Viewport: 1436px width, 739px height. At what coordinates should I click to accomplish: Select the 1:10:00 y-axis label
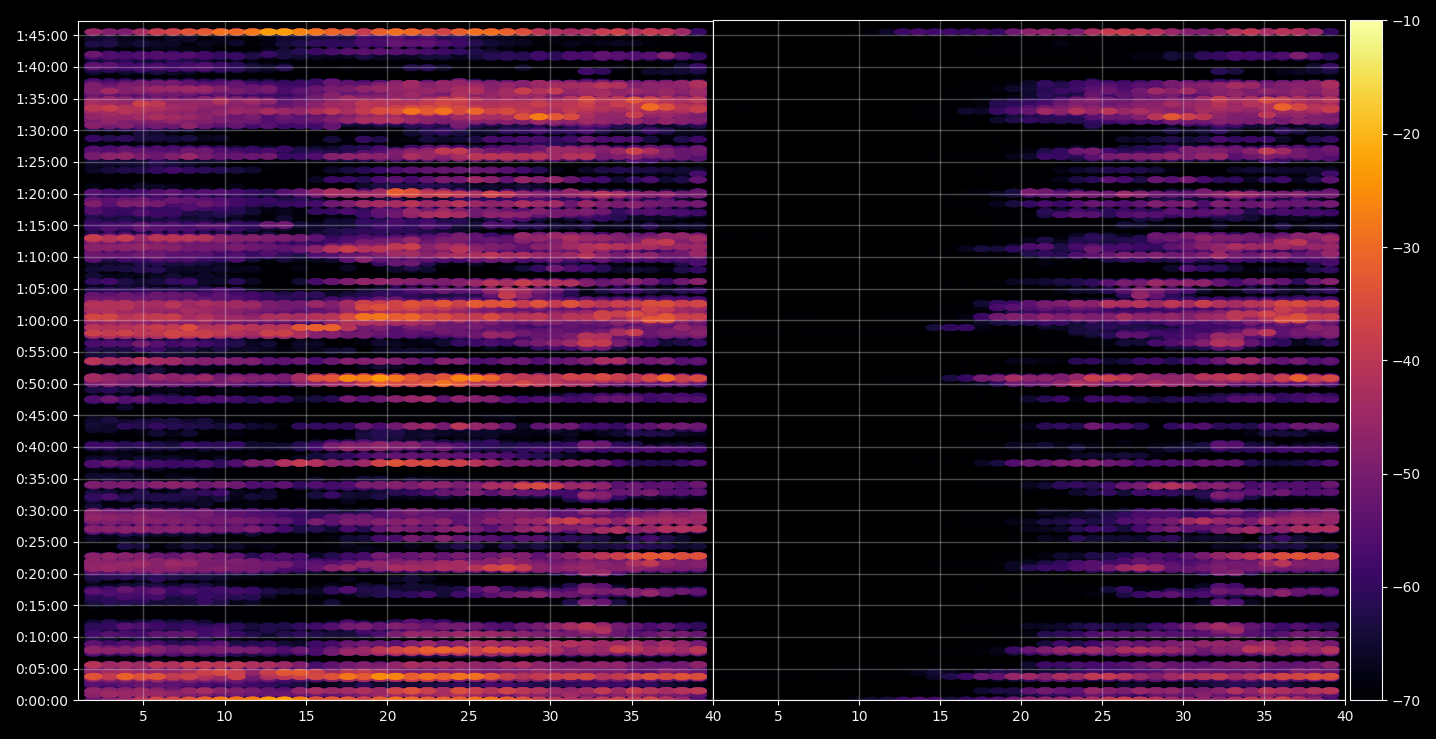coord(42,257)
